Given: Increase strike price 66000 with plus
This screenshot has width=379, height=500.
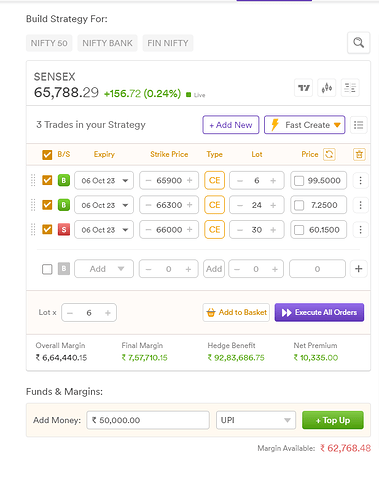Looking at the screenshot, I should 190,230.
